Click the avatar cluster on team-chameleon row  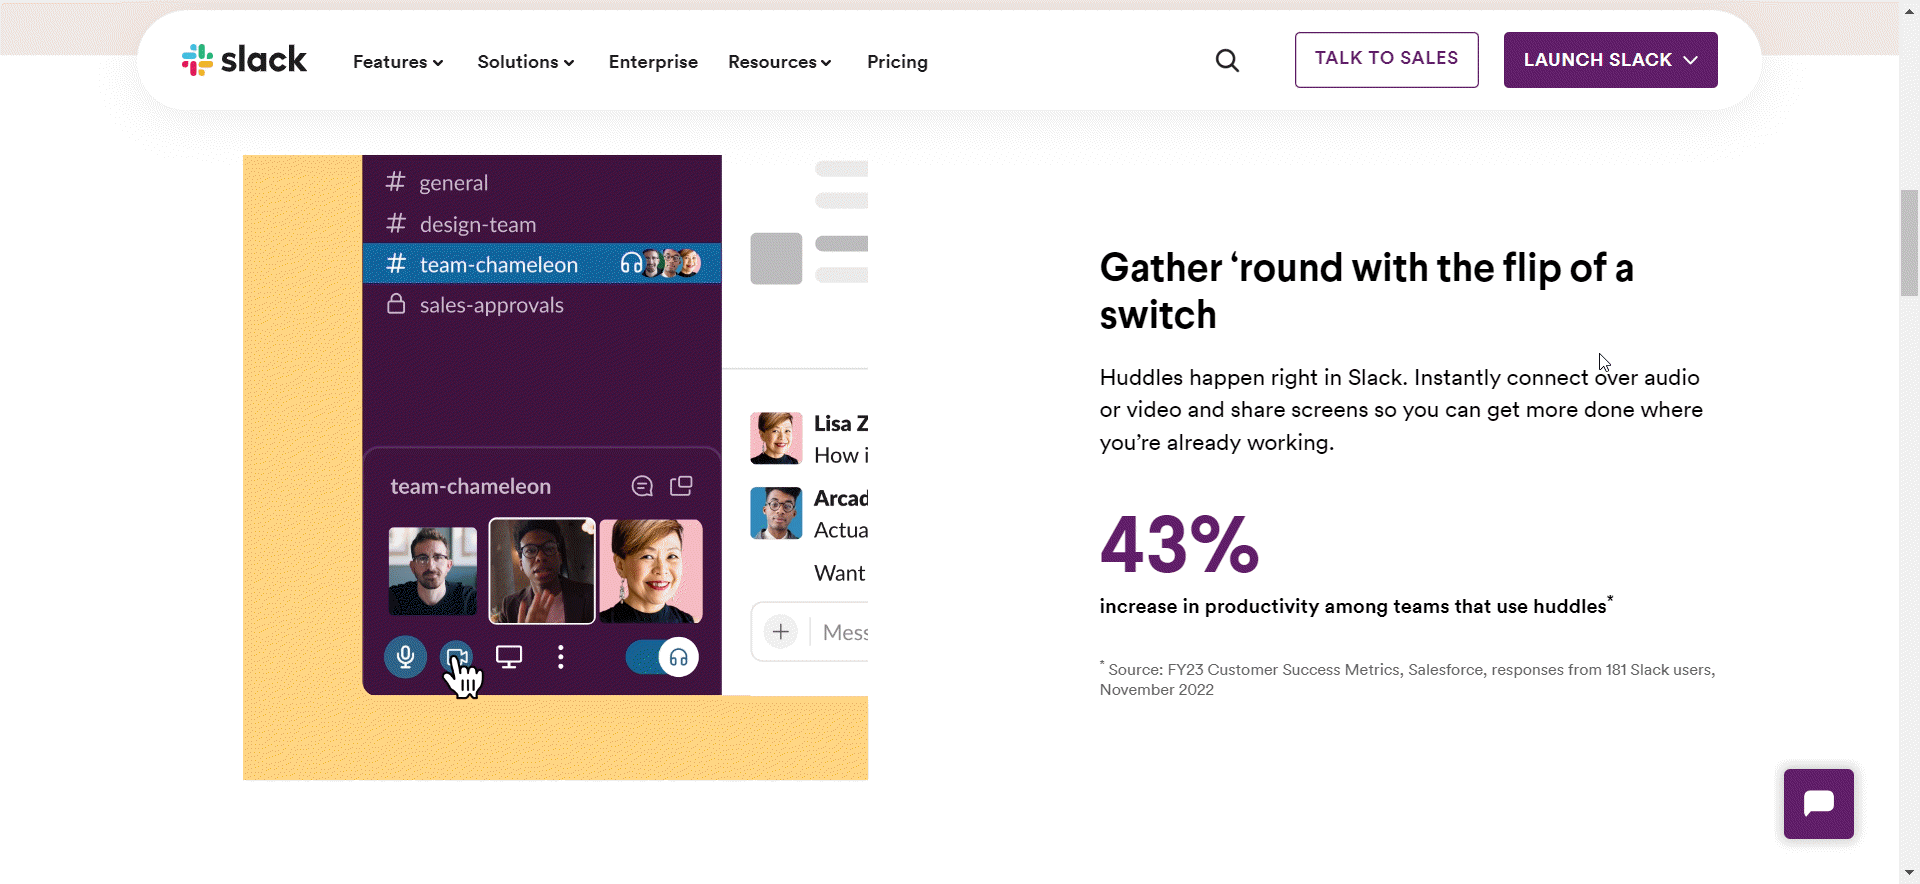(672, 263)
